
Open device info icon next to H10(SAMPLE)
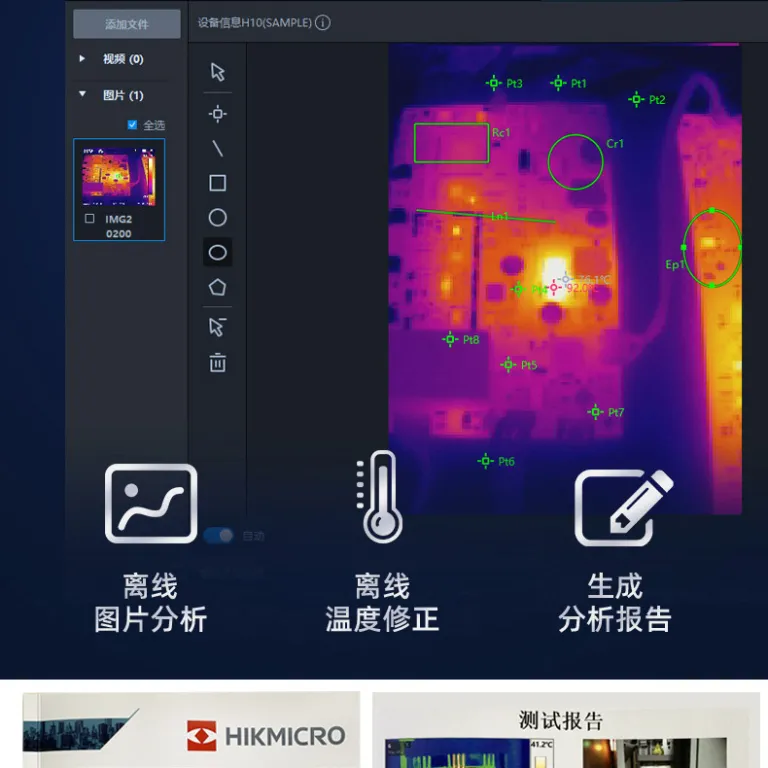tap(322, 23)
